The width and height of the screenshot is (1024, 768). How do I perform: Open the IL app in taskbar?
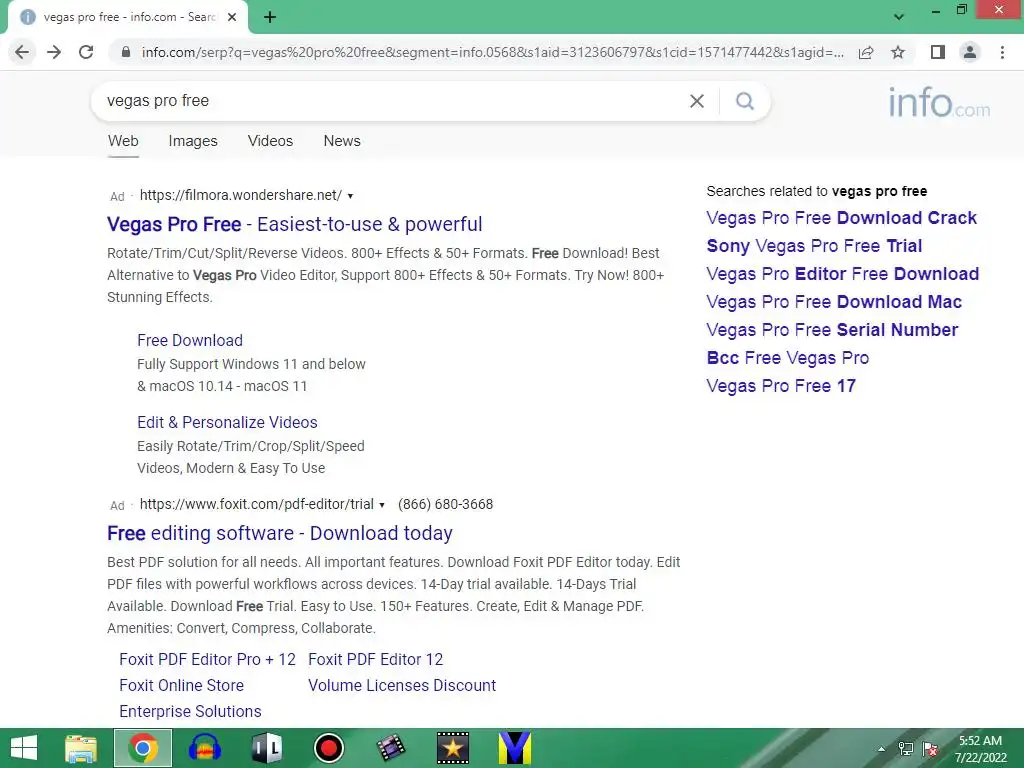[266, 748]
